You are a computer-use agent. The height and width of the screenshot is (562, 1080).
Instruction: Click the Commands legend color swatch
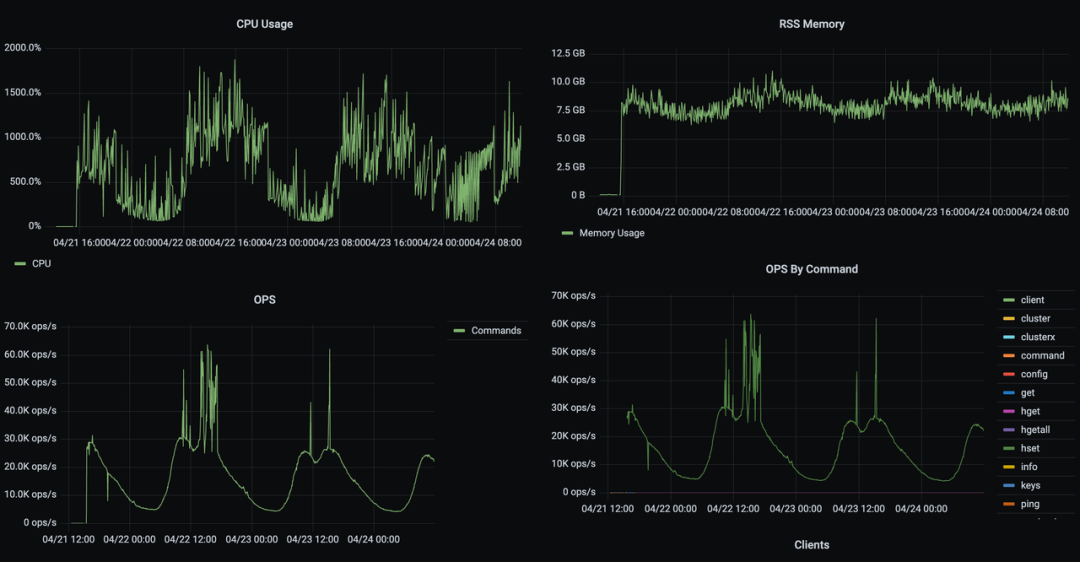(x=459, y=331)
